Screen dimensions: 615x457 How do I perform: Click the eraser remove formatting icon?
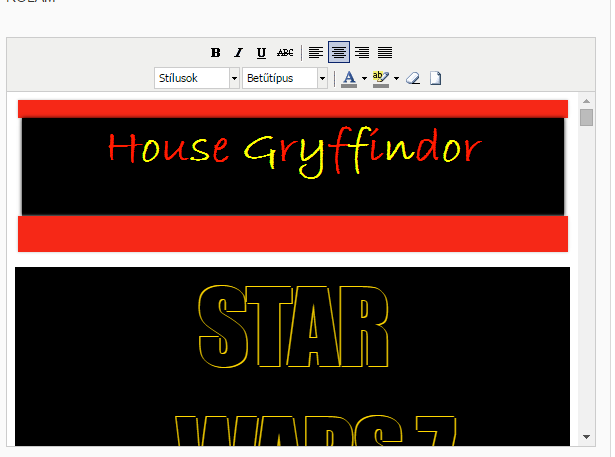coord(413,78)
